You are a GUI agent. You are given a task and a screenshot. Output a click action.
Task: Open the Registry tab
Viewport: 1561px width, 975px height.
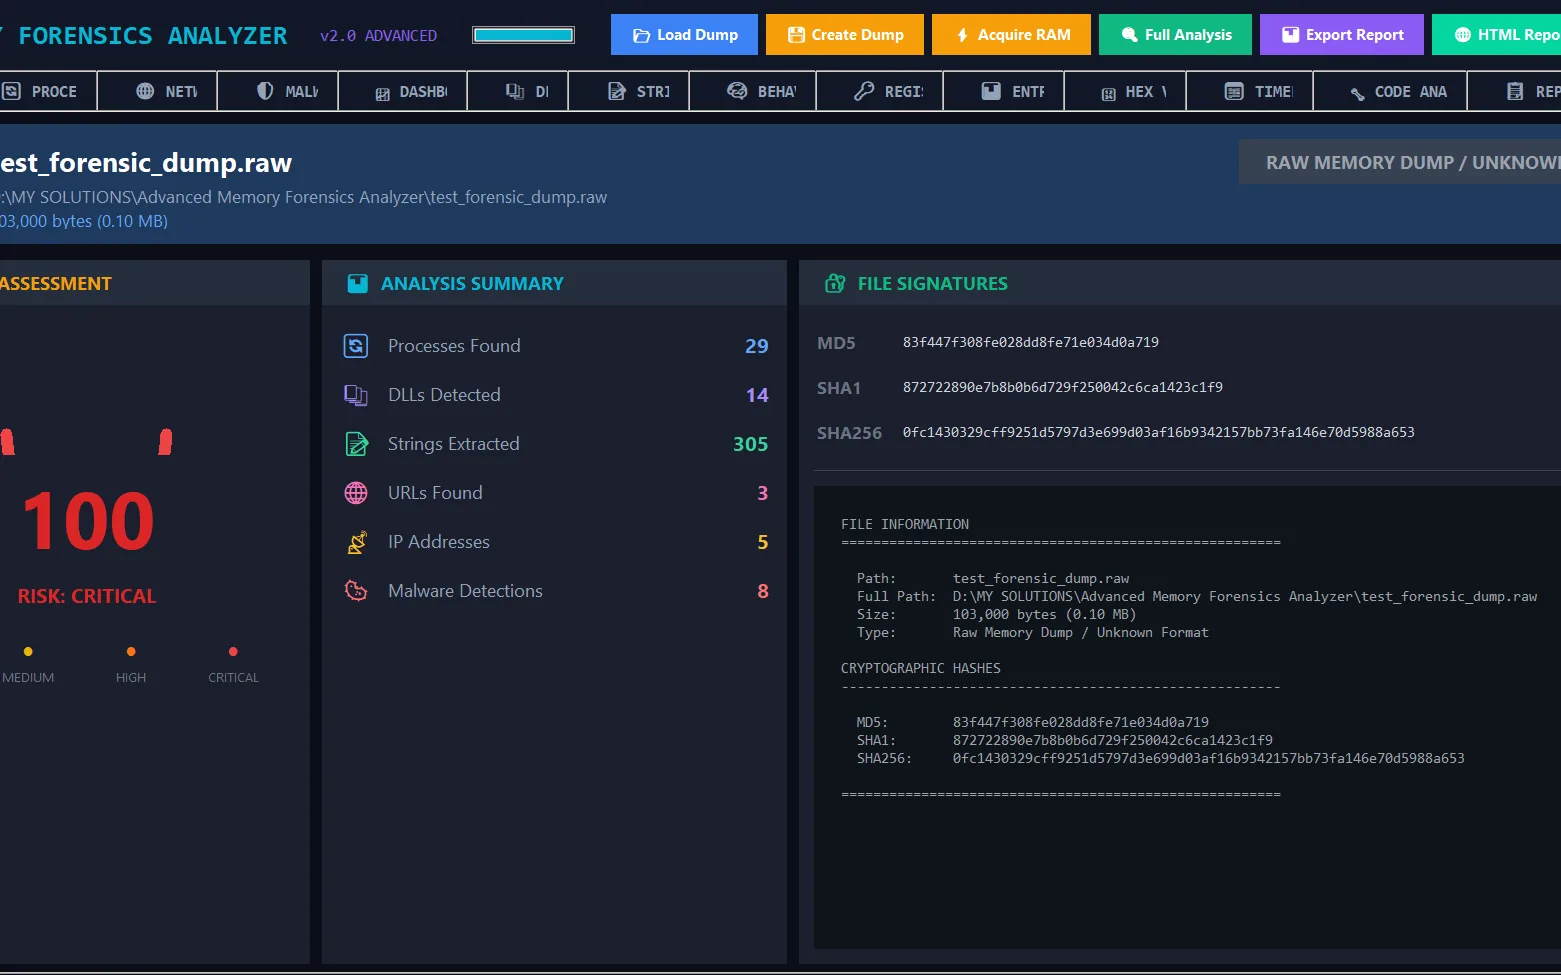pos(880,91)
